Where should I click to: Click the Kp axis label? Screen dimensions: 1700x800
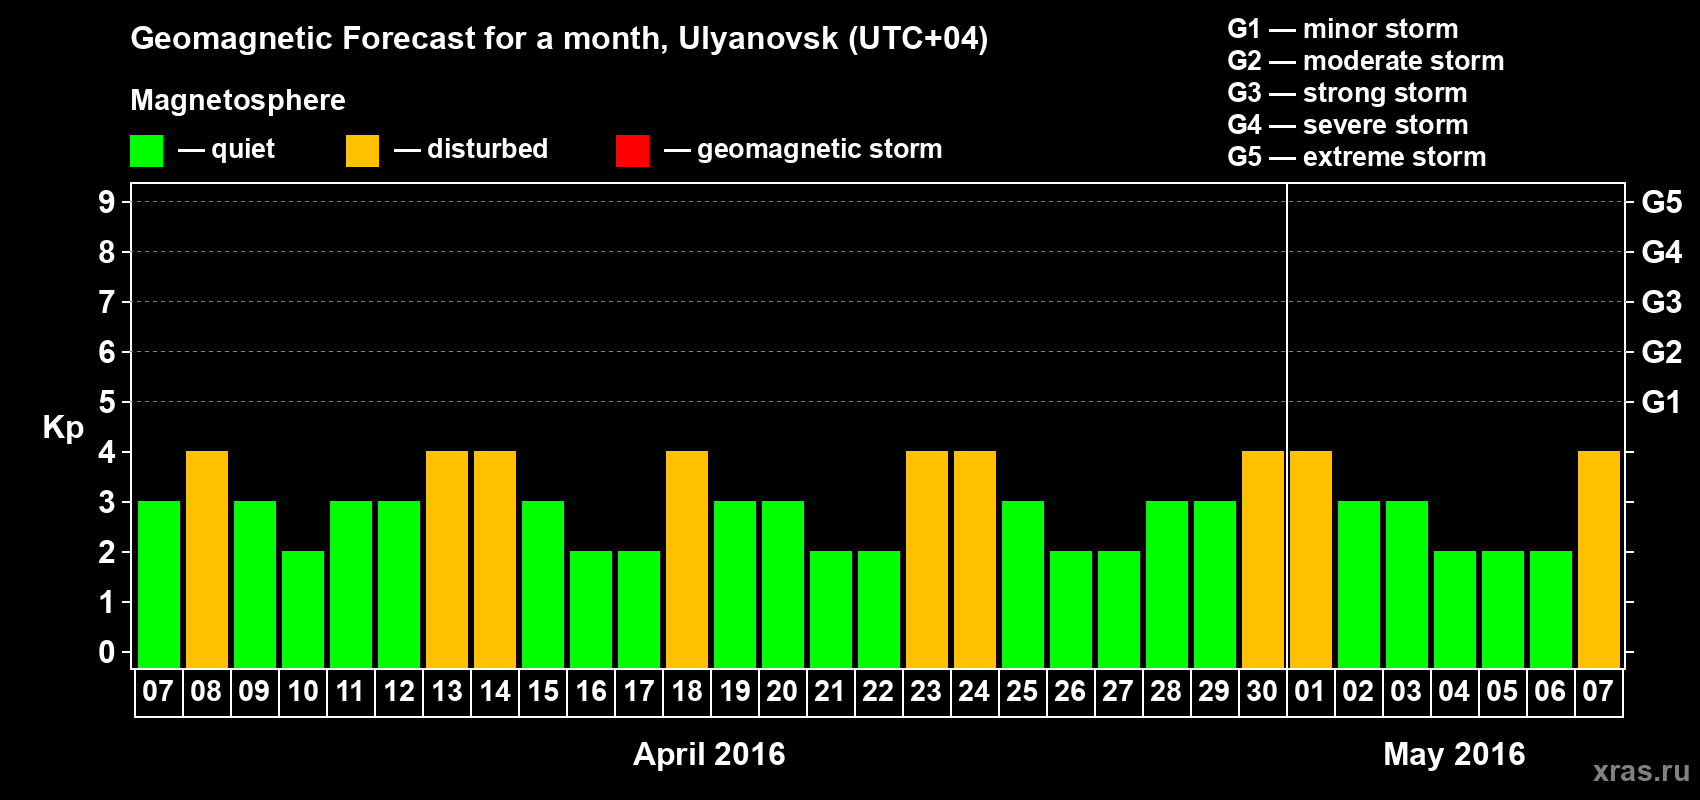63,427
